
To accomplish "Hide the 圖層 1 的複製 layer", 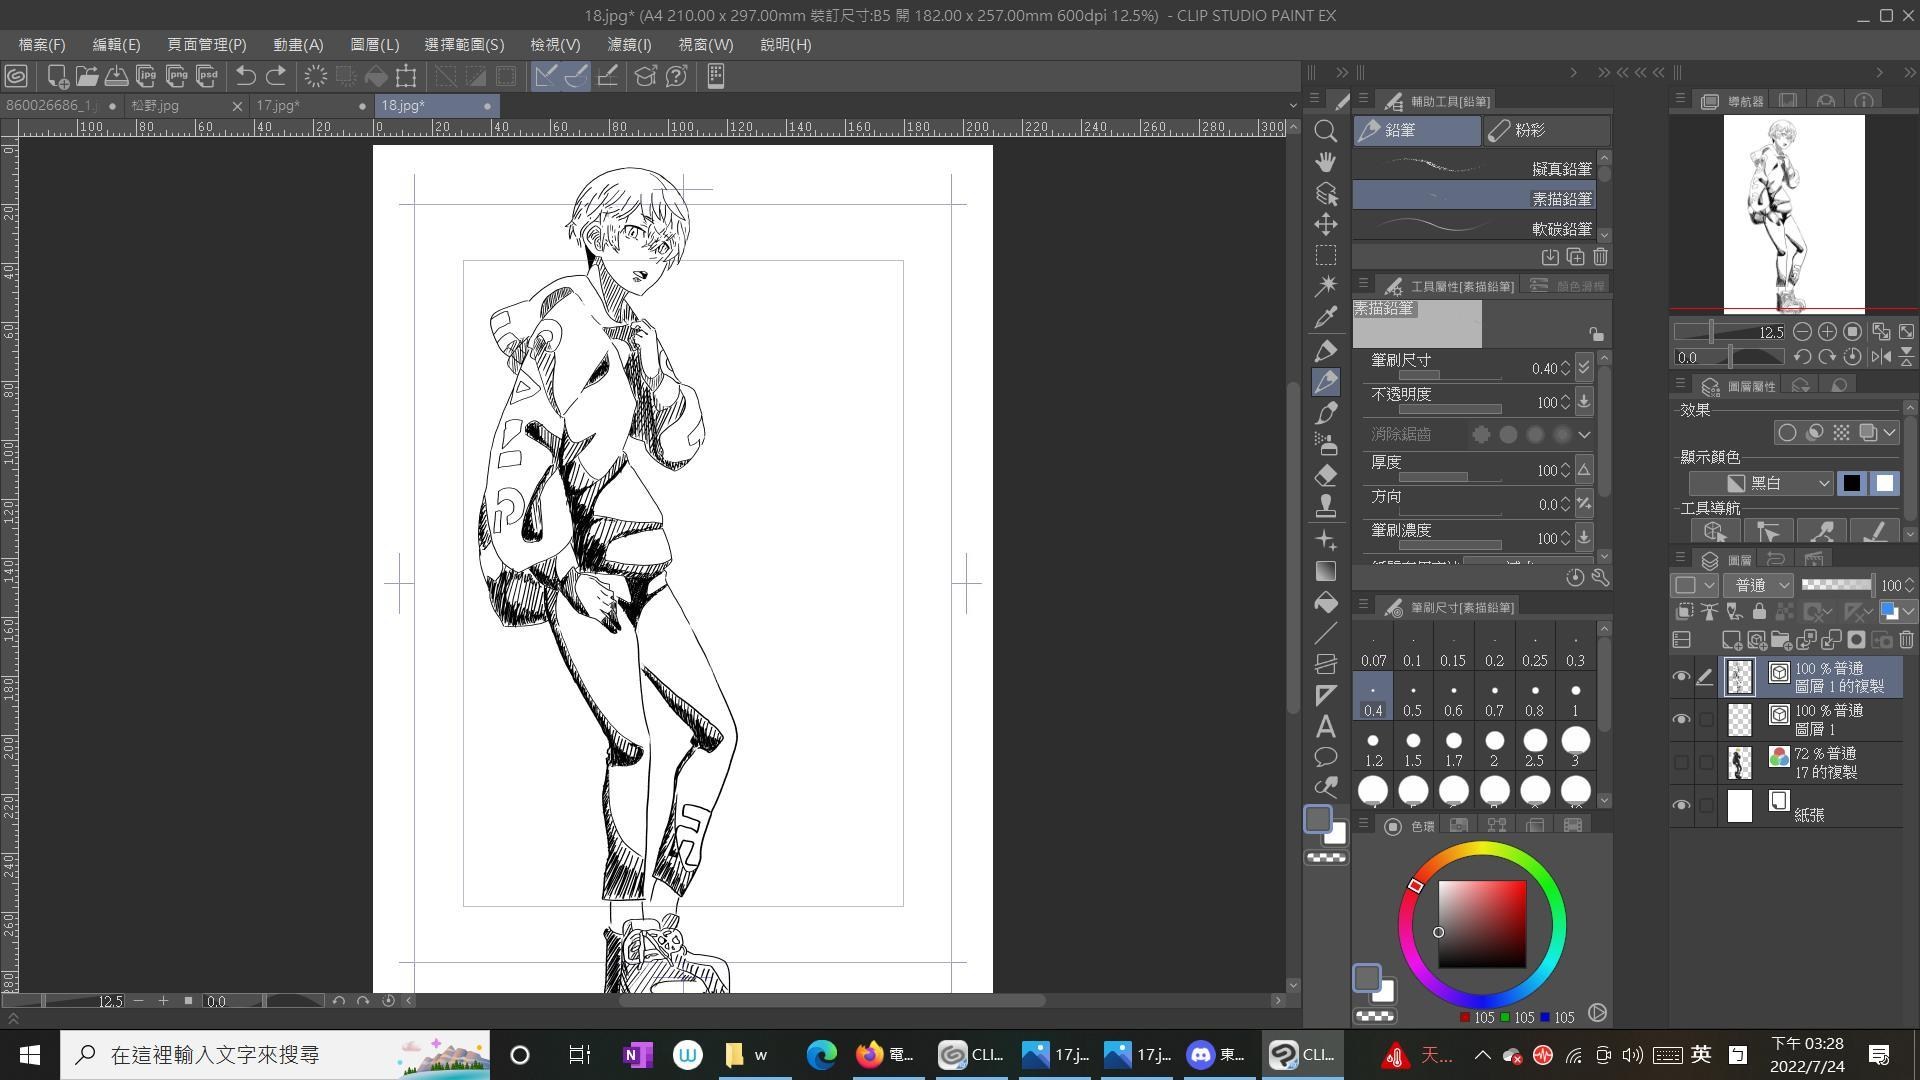I will coord(1681,677).
